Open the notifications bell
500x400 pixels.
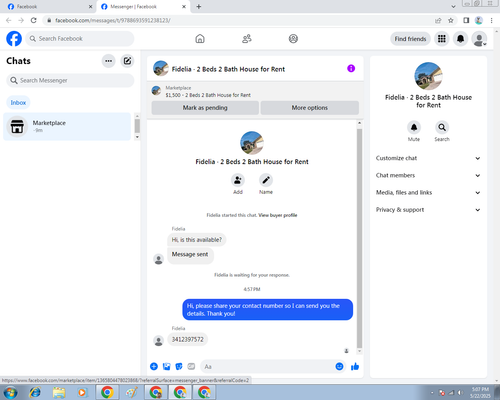click(460, 39)
